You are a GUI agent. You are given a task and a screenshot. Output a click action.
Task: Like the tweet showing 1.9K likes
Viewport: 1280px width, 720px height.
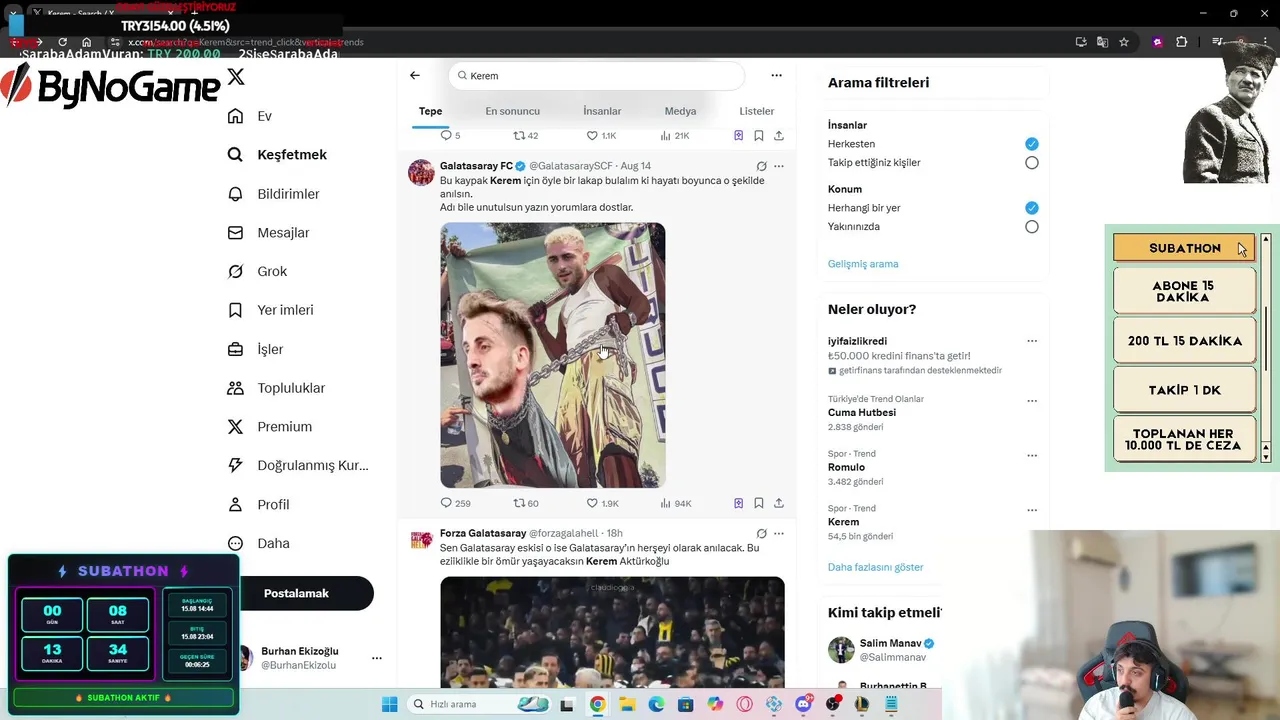click(602, 503)
